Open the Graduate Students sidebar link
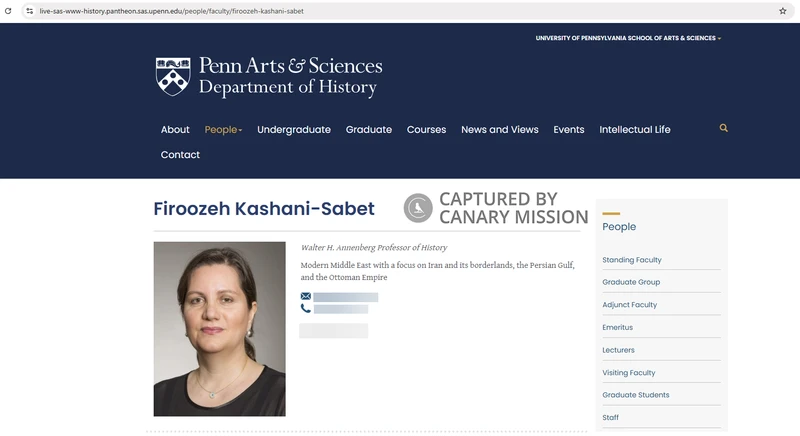 coord(635,395)
